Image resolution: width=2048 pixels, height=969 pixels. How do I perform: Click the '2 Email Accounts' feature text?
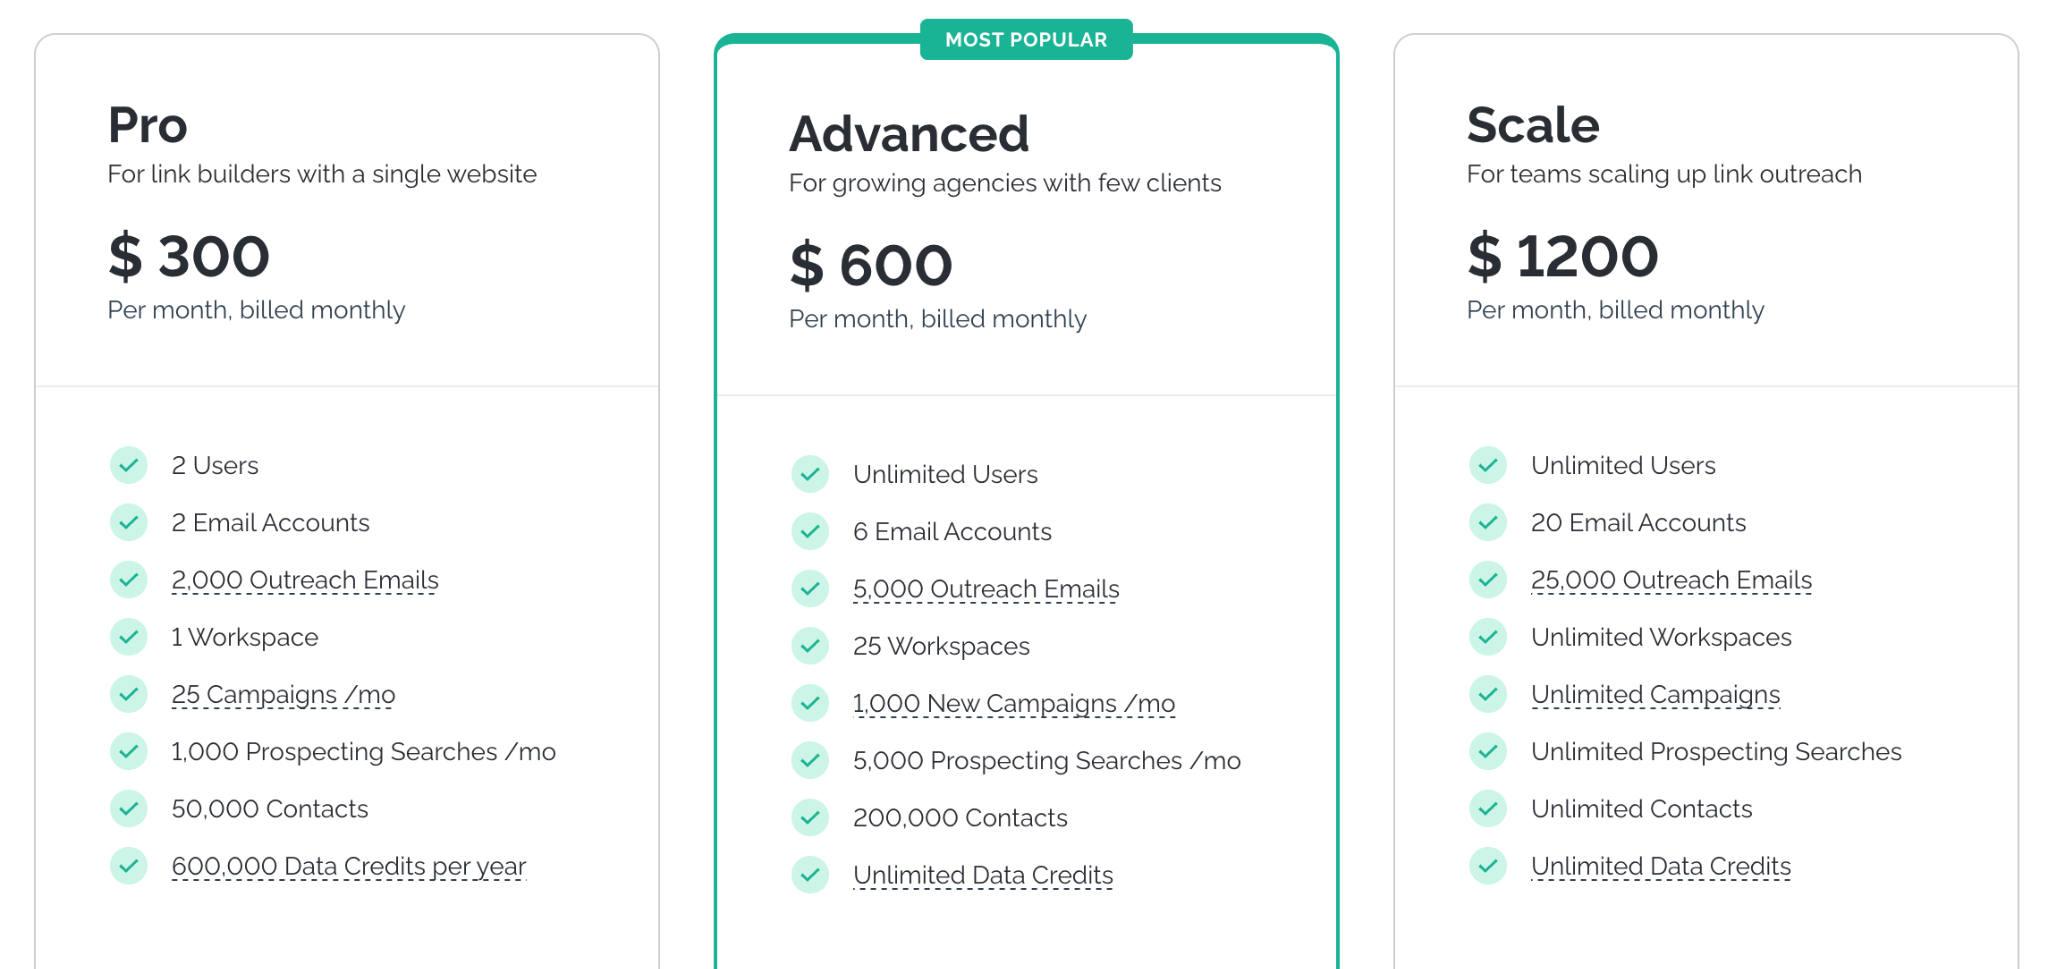click(270, 522)
